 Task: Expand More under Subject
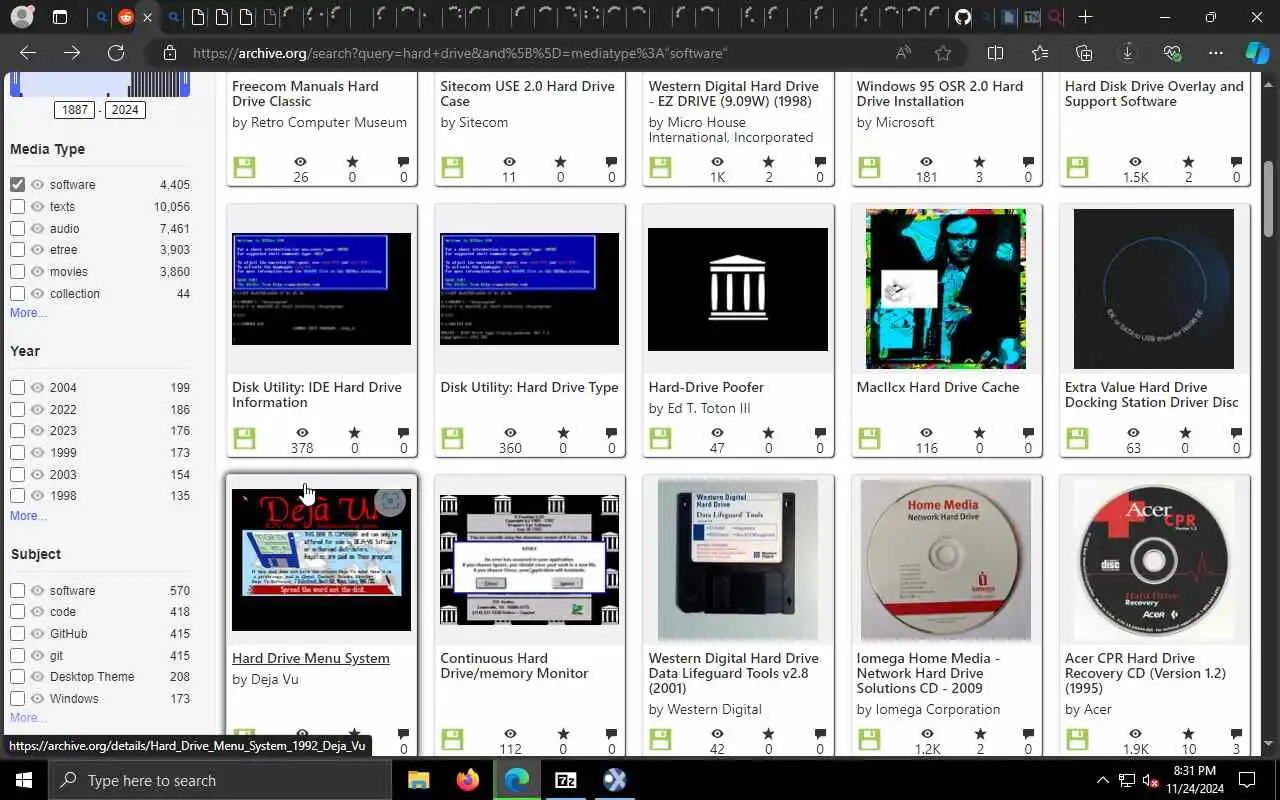[28, 717]
